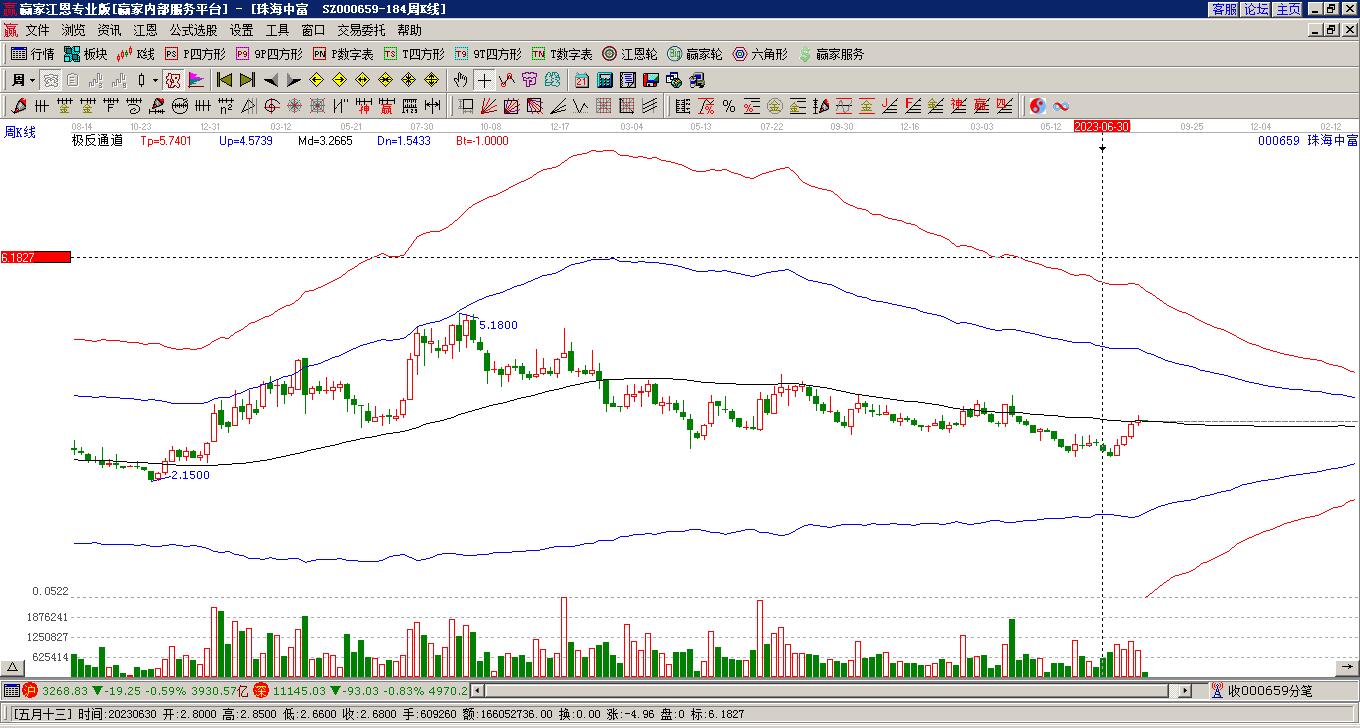Screen dimensions: 1360x728
Task: Toggle the red 权 price adjustment button
Action: (x=173, y=80)
